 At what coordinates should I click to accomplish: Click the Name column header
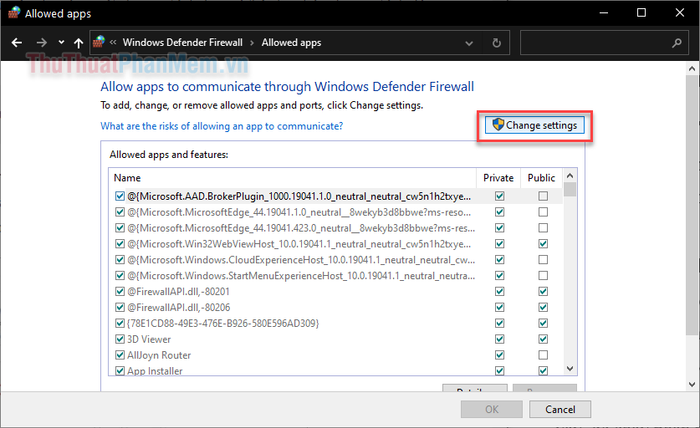pyautogui.click(x=292, y=178)
